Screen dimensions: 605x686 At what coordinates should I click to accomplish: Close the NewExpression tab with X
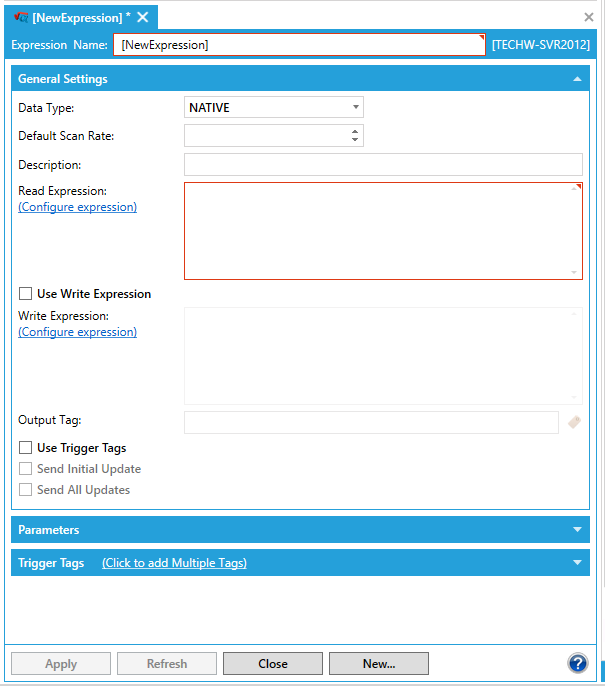click(x=143, y=17)
